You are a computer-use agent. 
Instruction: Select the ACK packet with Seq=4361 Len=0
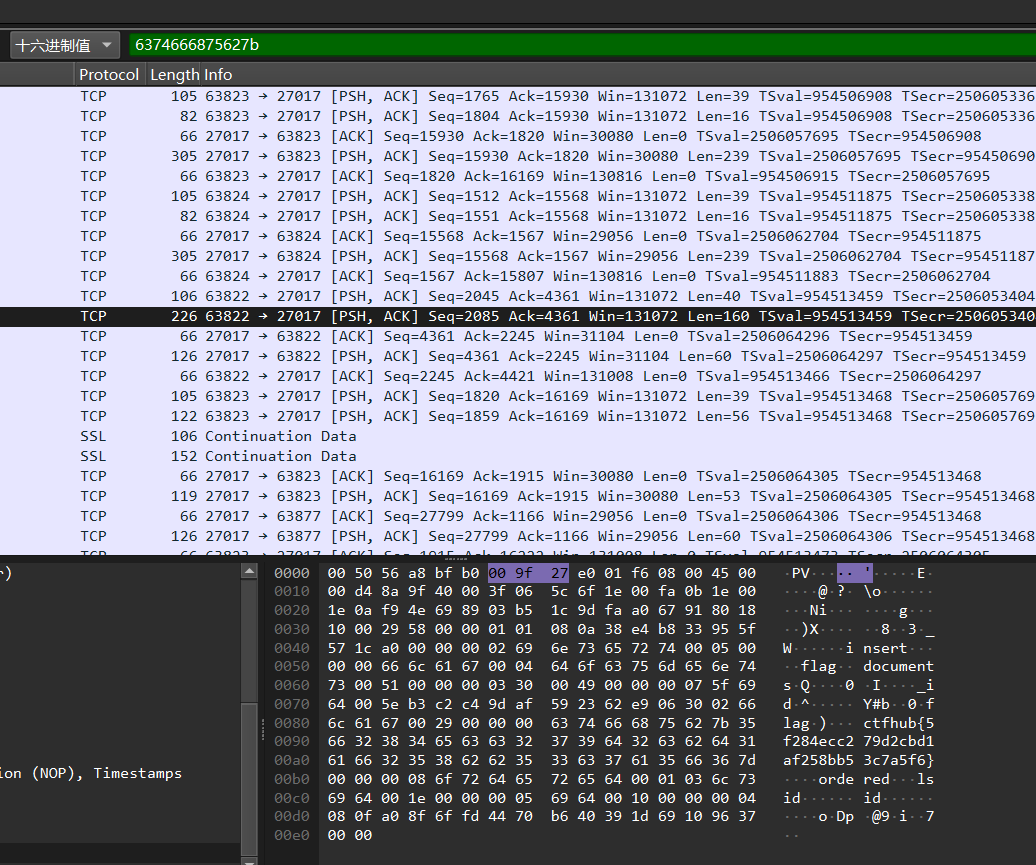518,336
